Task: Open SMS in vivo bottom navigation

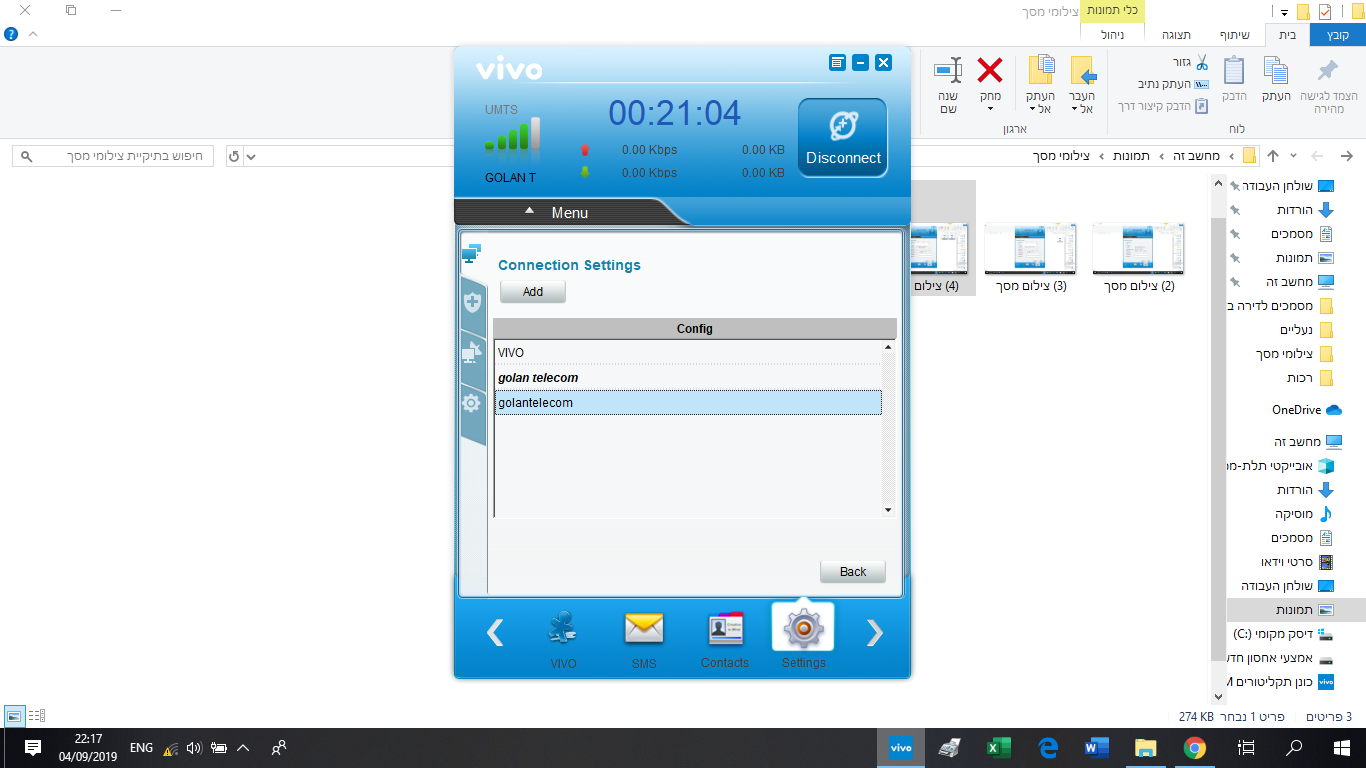Action: (644, 639)
